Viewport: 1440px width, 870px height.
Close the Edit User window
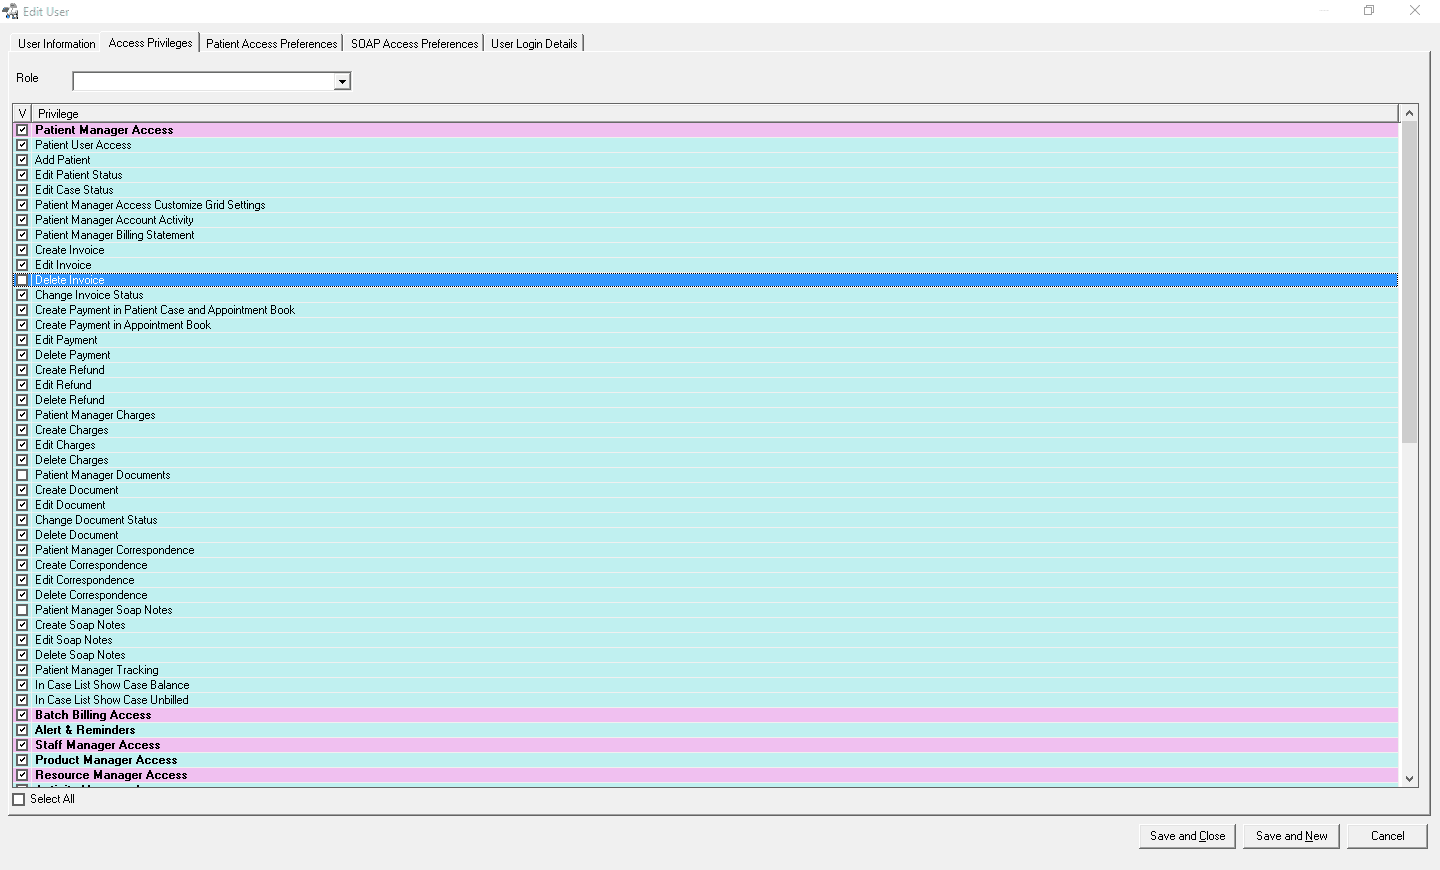point(1415,11)
